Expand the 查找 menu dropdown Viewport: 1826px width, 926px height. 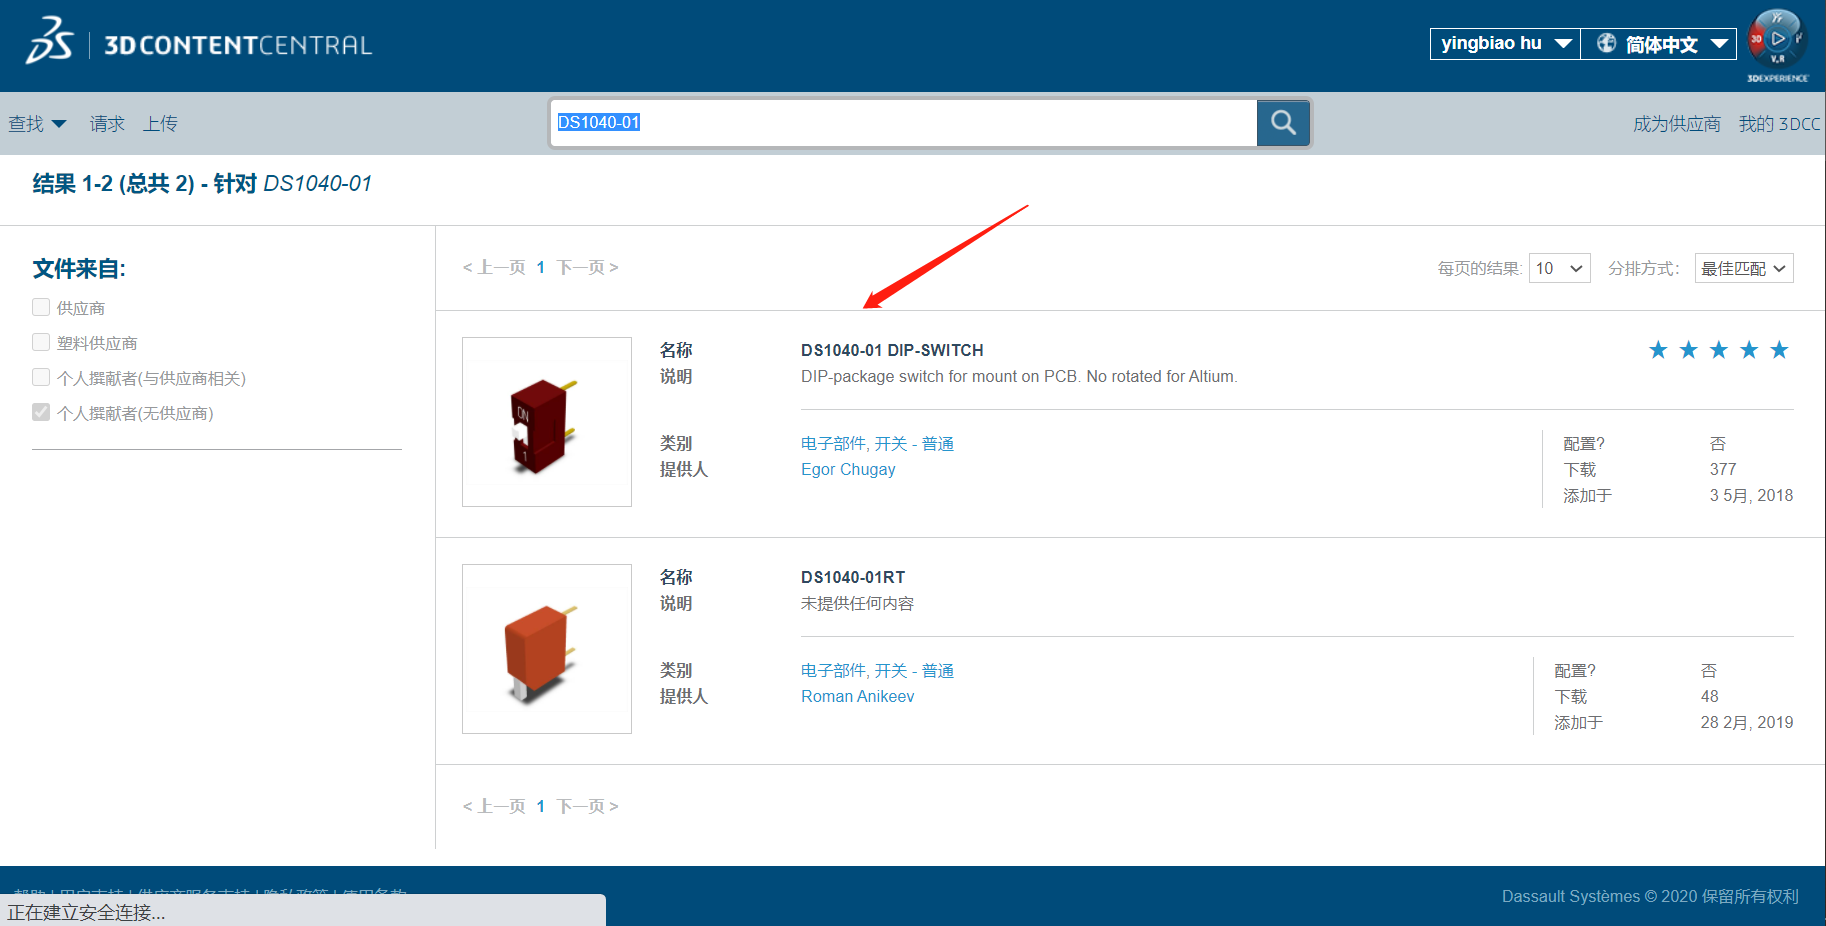[37, 124]
